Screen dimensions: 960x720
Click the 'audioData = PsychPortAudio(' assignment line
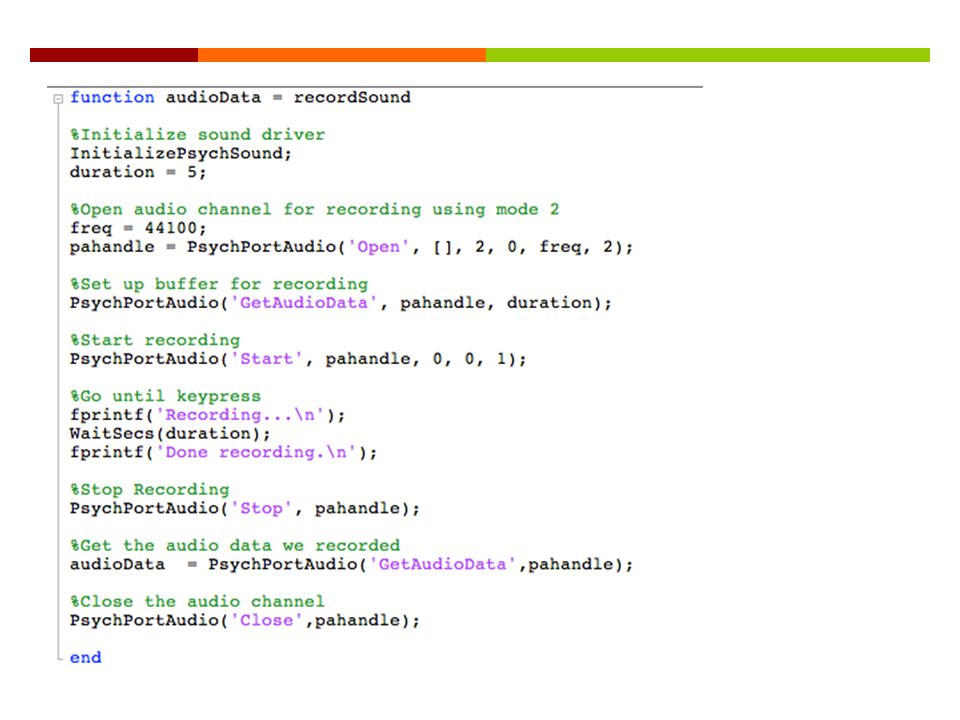tap(351, 564)
